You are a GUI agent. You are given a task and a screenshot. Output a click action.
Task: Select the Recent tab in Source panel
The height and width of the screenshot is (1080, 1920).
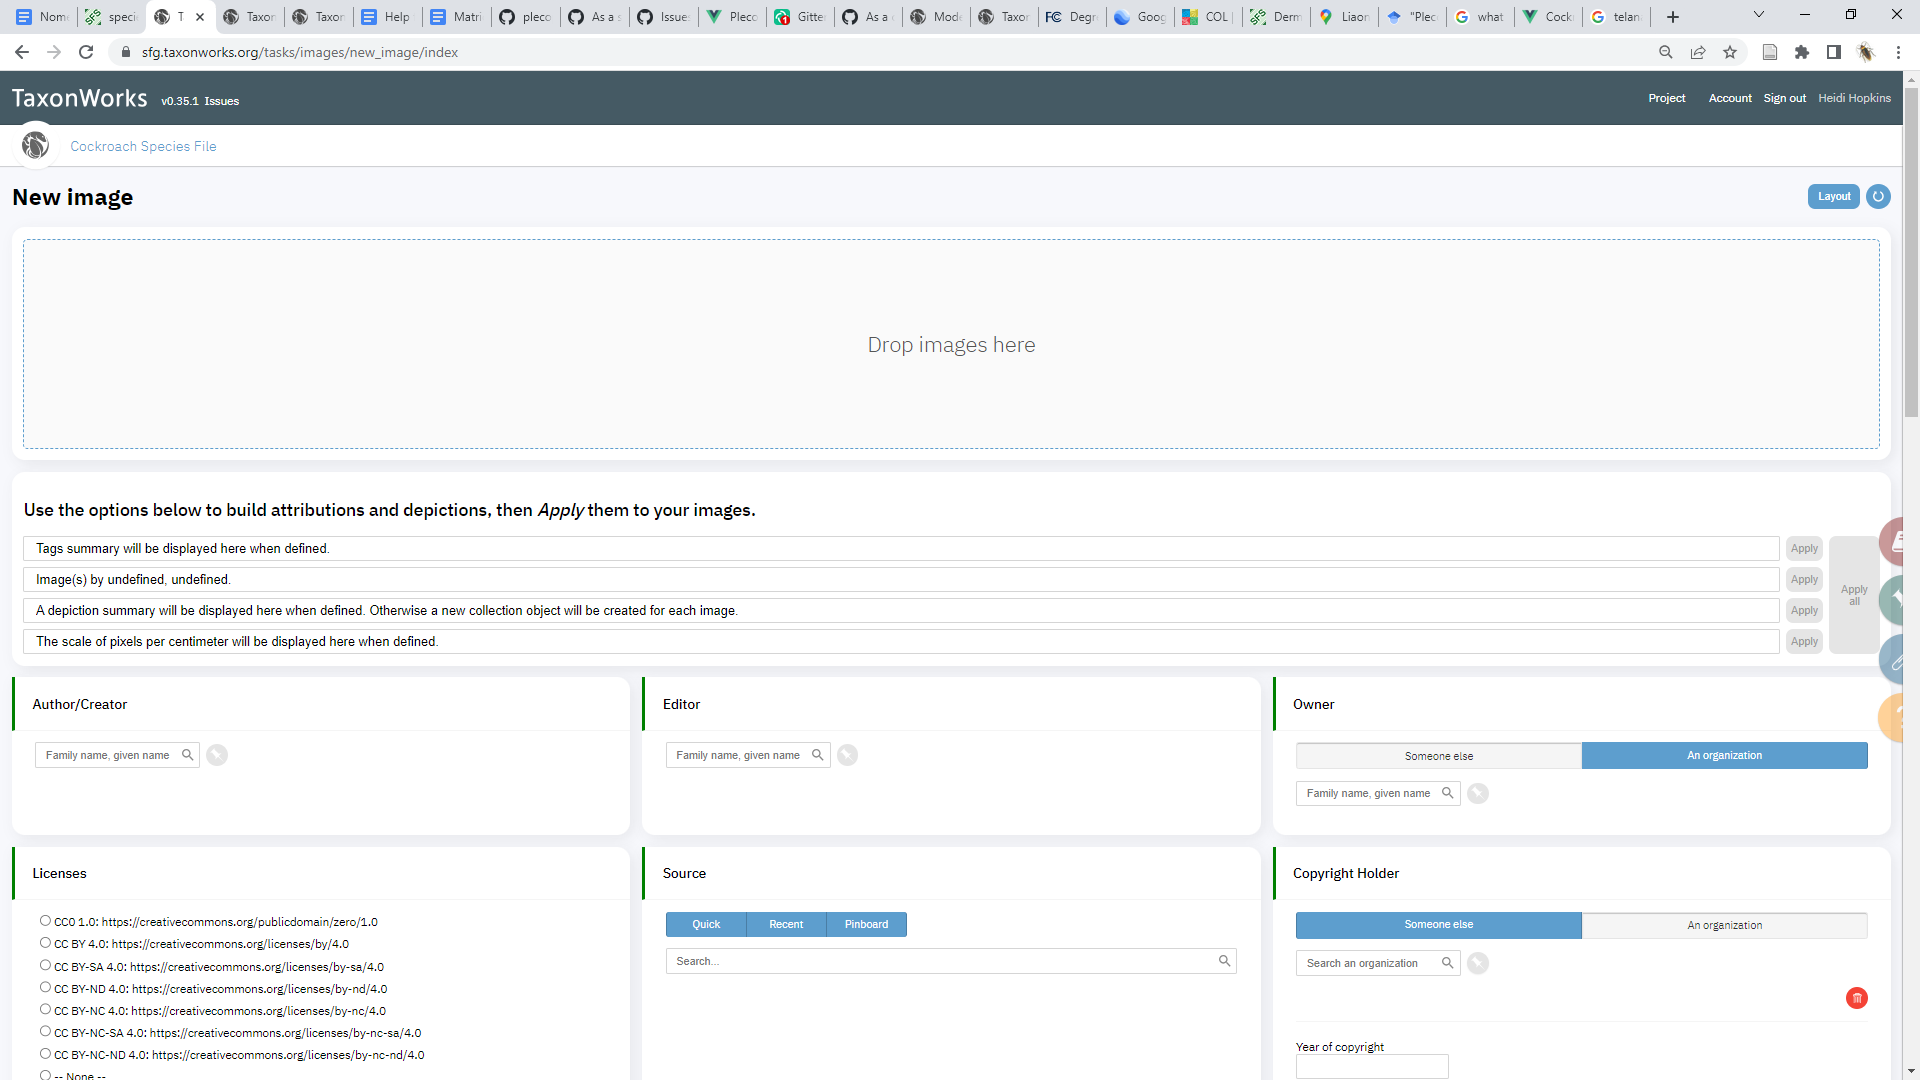786,924
